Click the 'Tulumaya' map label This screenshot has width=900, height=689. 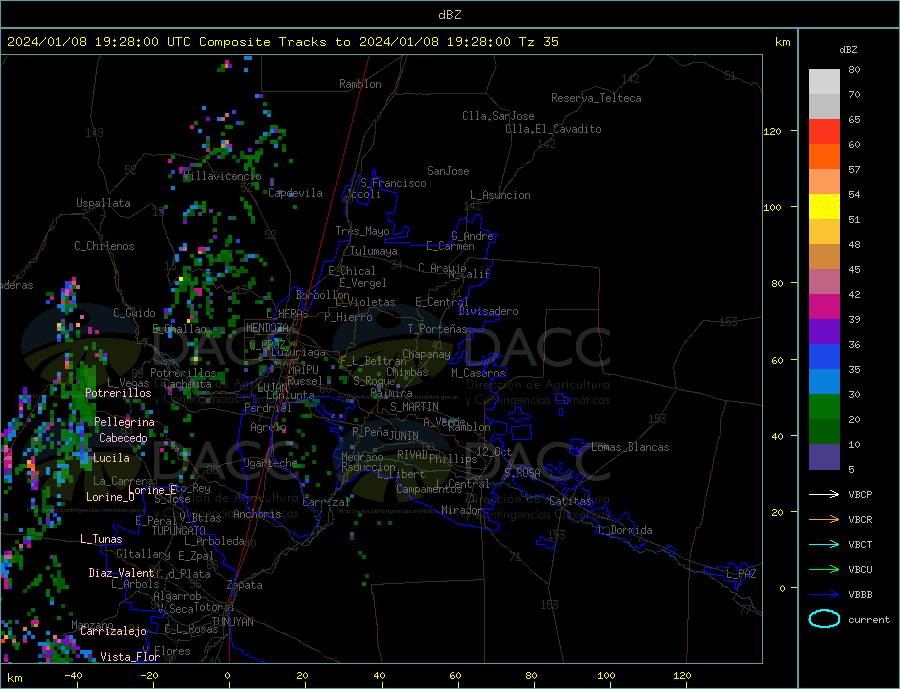pyautogui.click(x=374, y=251)
